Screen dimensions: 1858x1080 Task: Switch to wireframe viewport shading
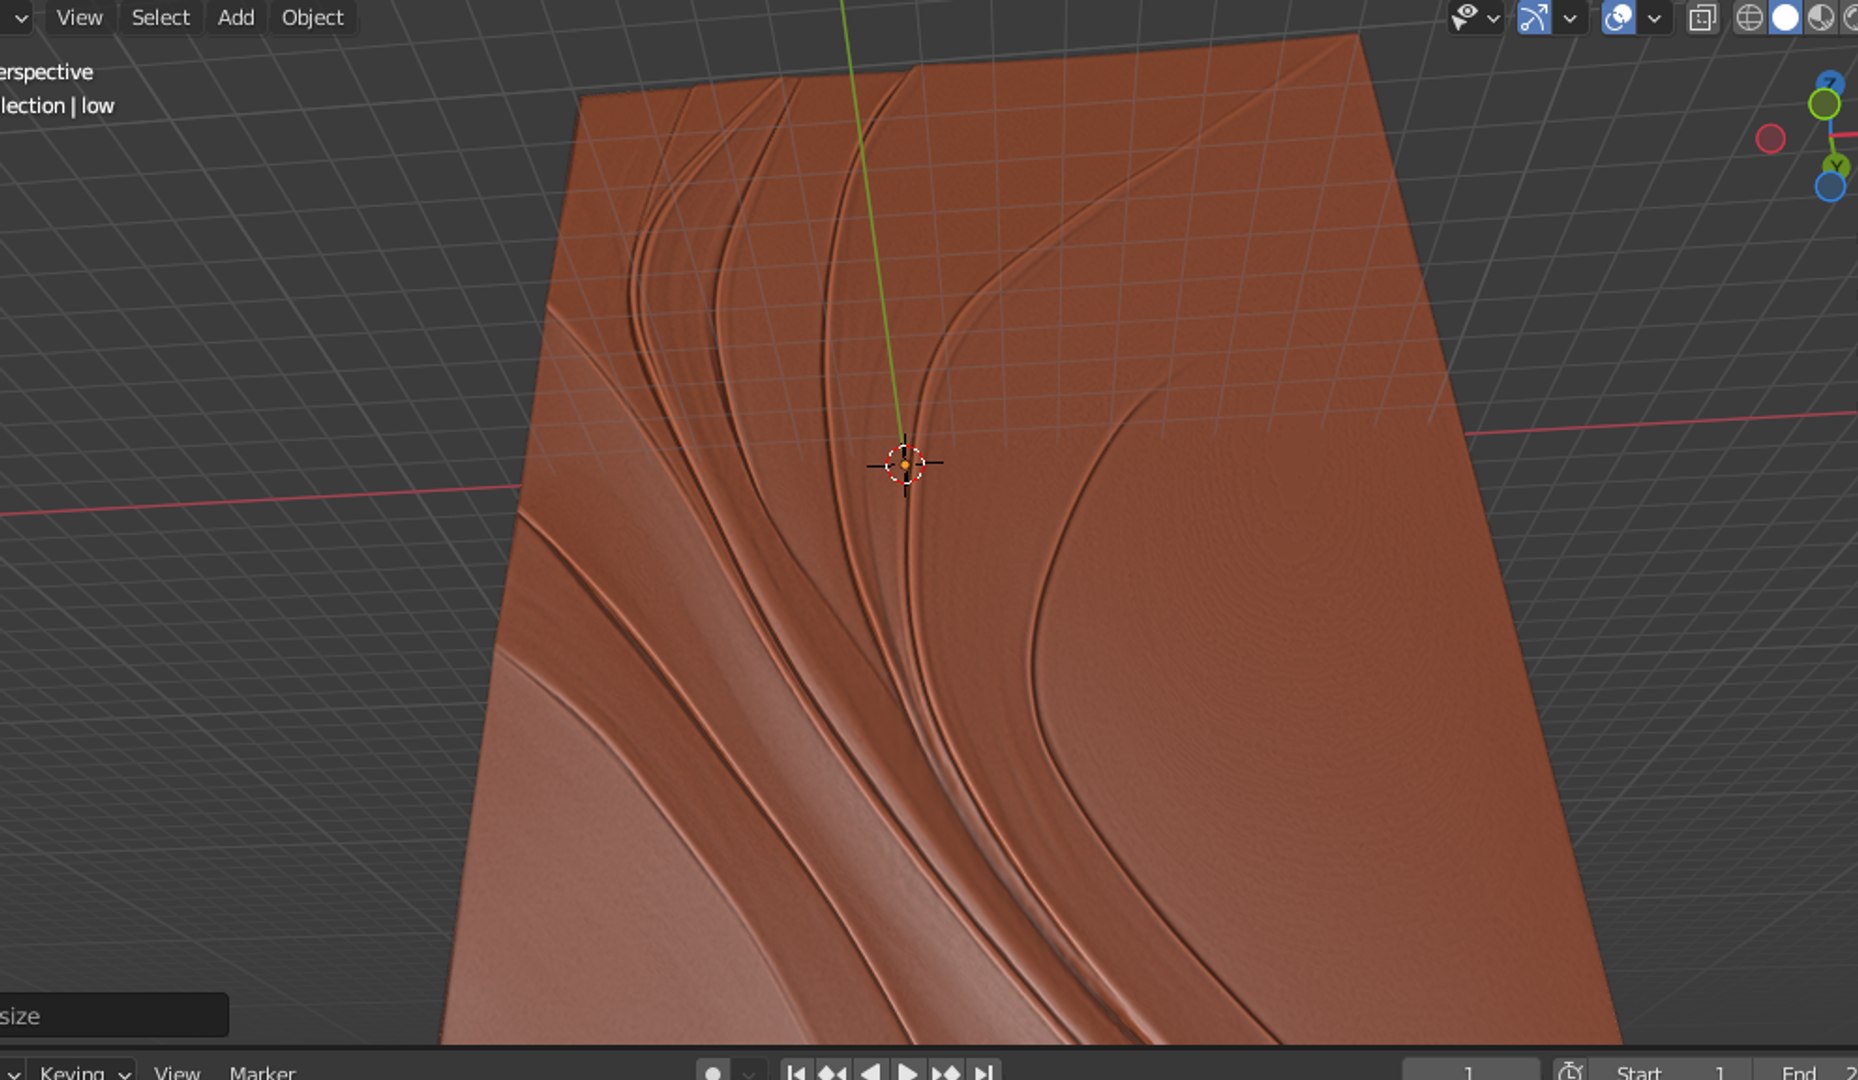click(1749, 17)
